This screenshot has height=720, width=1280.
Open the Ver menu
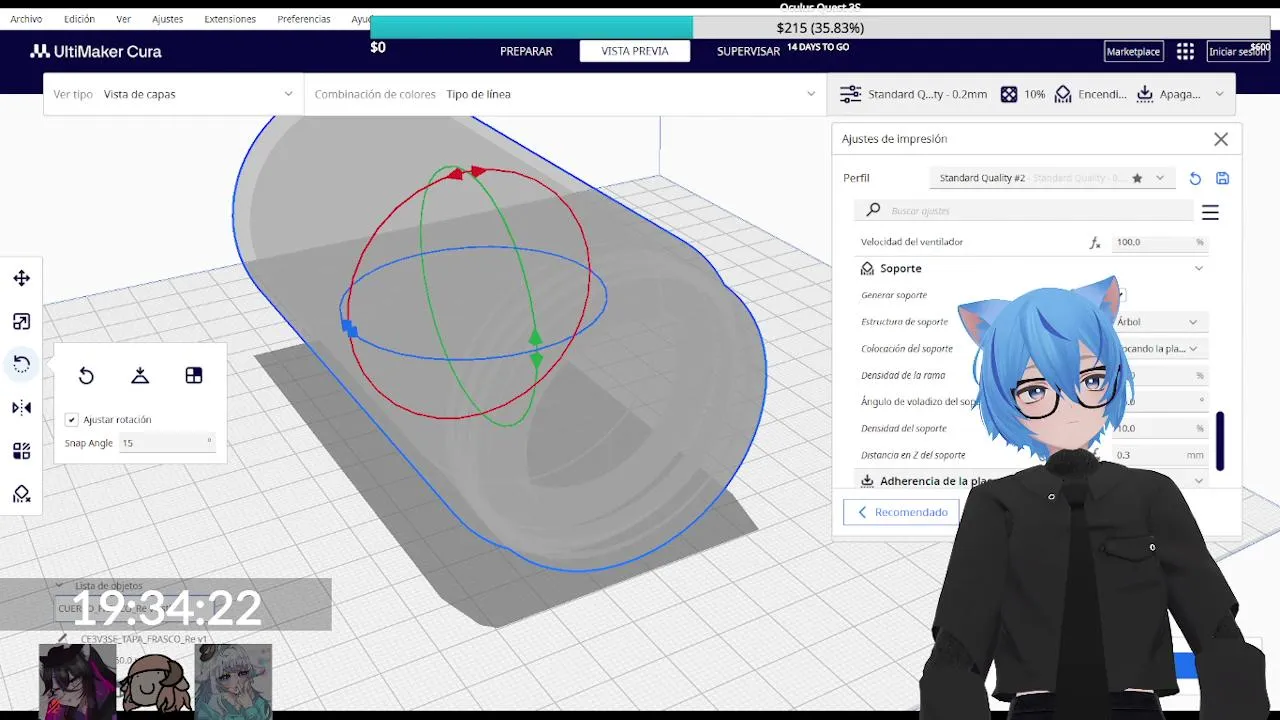[x=123, y=19]
